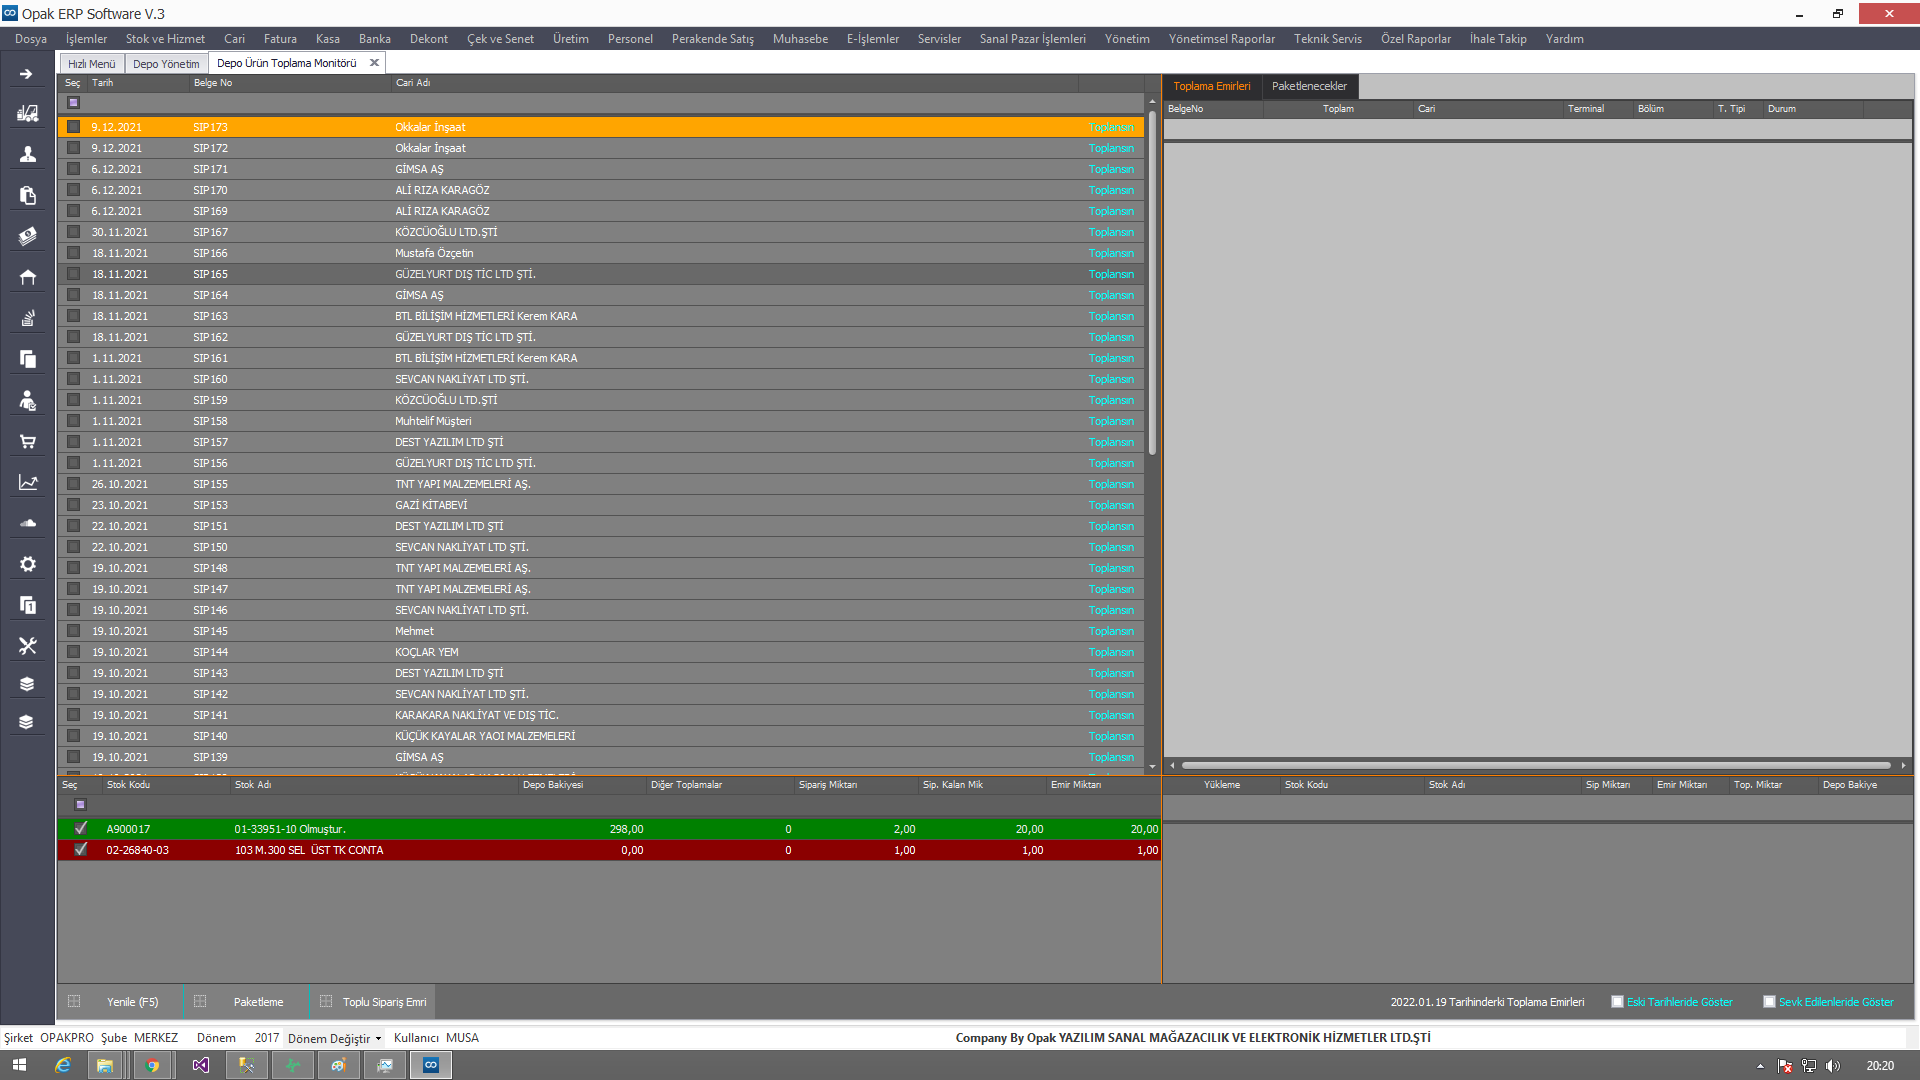Switch to Depo Yönetim tab
Screen dimensions: 1920x1080
166,63
